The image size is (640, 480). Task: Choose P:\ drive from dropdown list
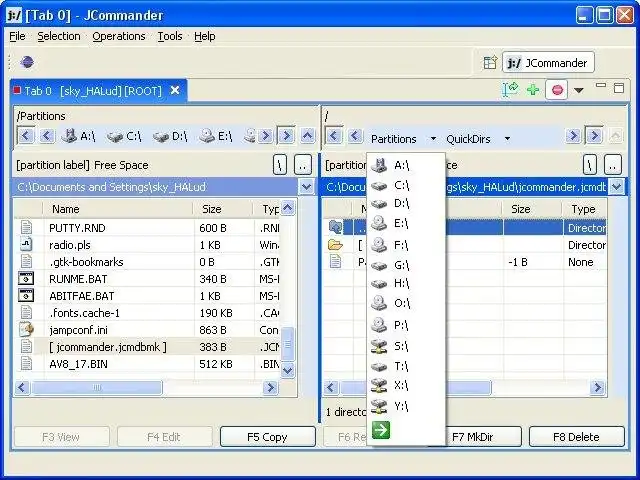point(406,325)
